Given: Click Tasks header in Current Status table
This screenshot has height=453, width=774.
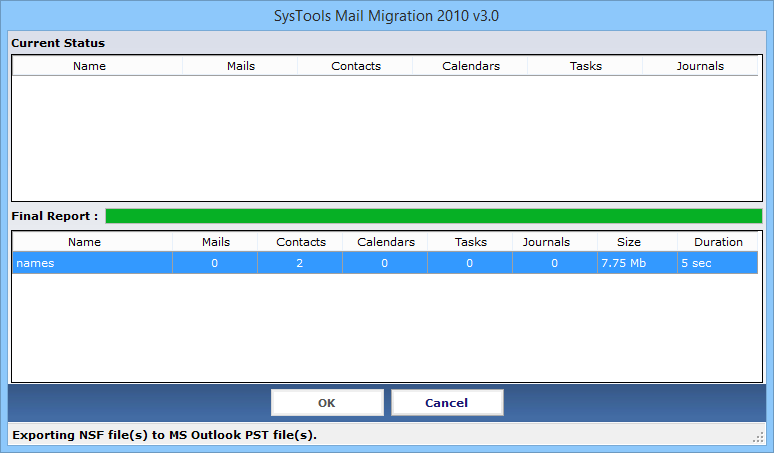Looking at the screenshot, I should pos(585,66).
